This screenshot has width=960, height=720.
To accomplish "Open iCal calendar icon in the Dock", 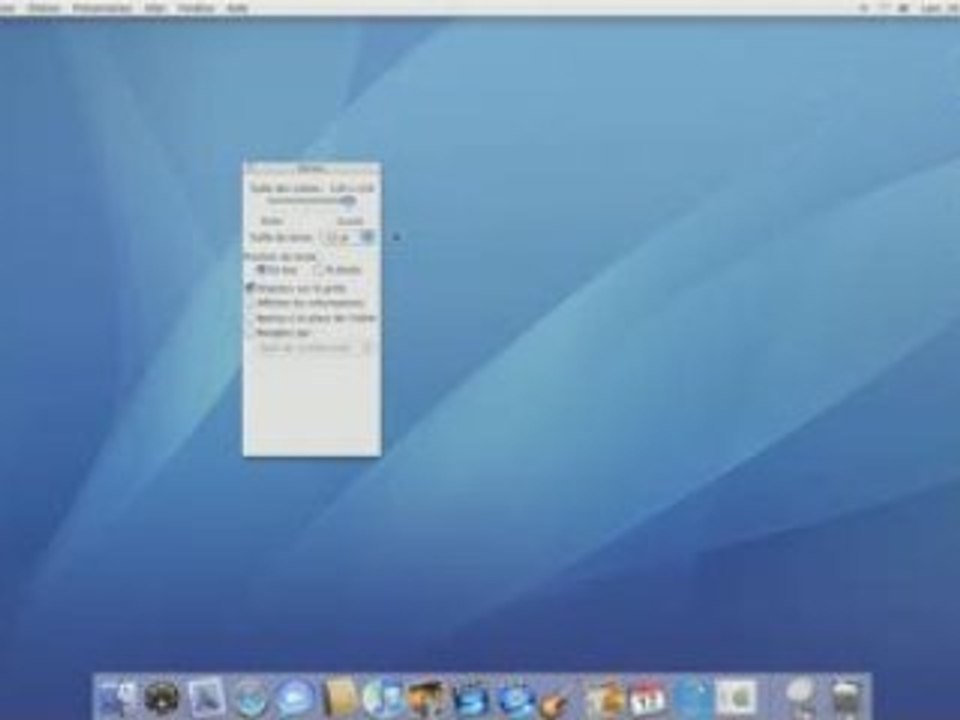I will [647, 698].
